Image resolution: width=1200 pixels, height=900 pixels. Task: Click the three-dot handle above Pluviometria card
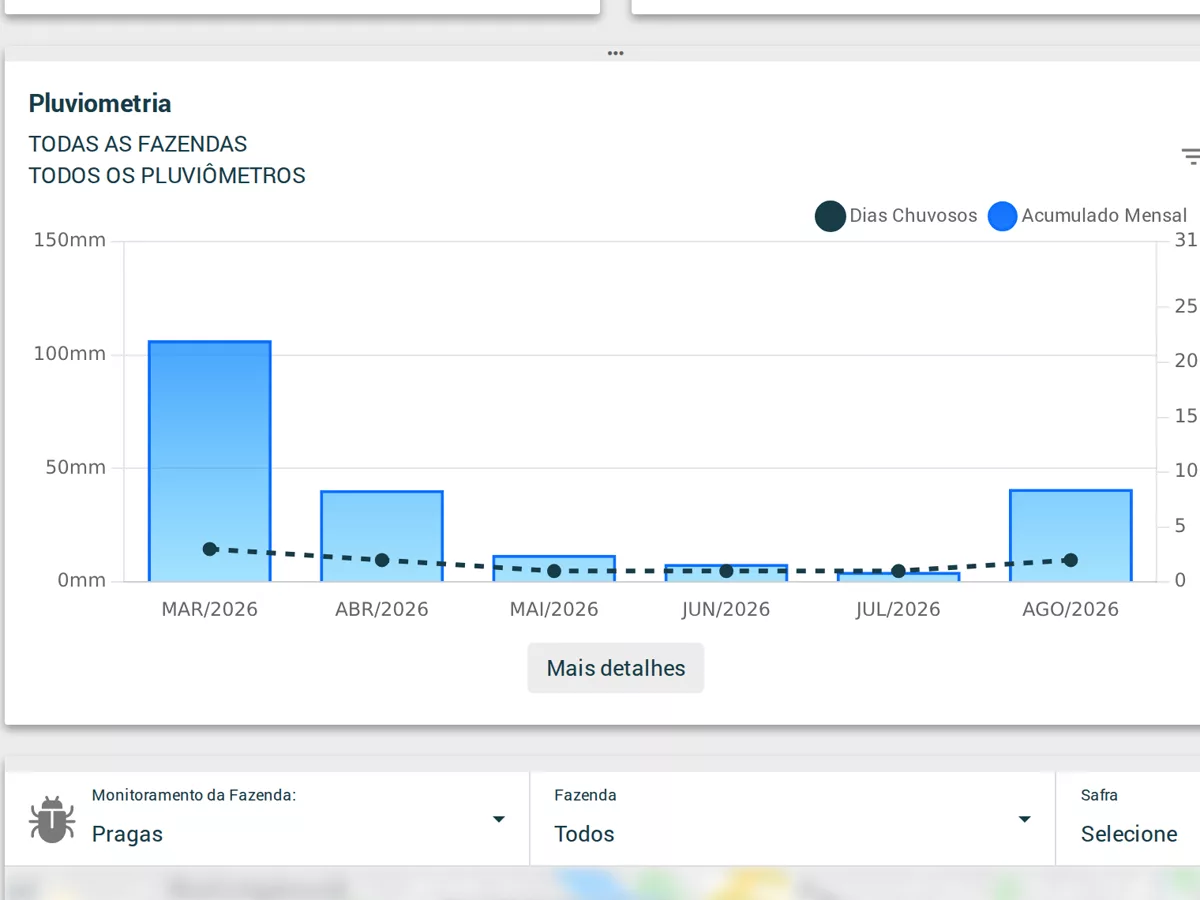tap(615, 53)
